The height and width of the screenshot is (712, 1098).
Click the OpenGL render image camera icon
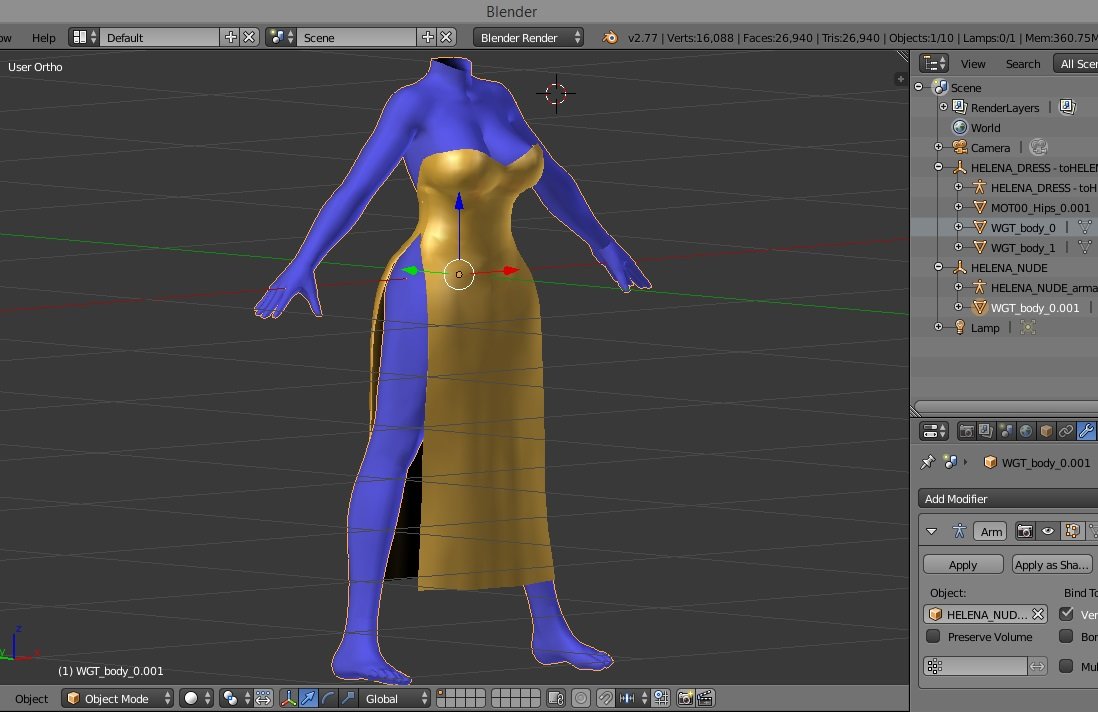click(685, 698)
